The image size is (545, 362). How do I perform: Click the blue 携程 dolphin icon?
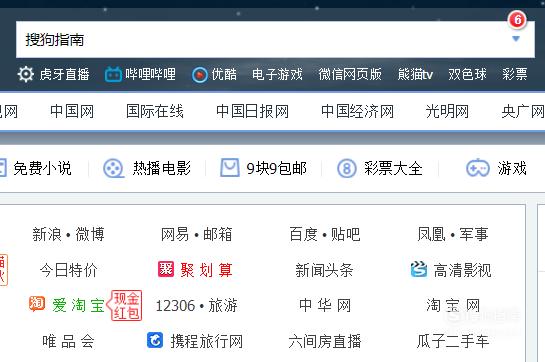155,340
